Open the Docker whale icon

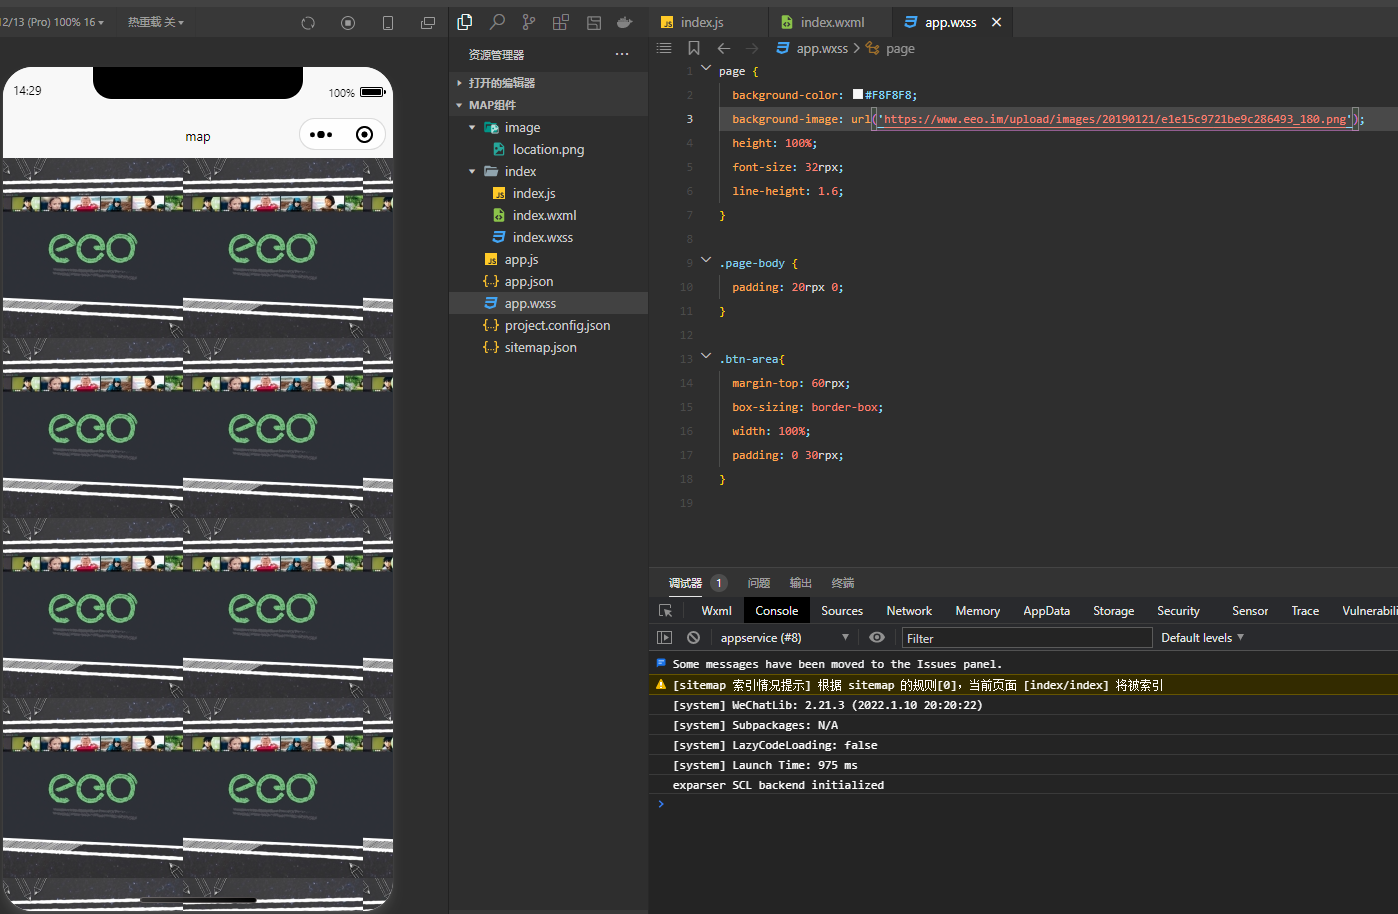tap(625, 22)
